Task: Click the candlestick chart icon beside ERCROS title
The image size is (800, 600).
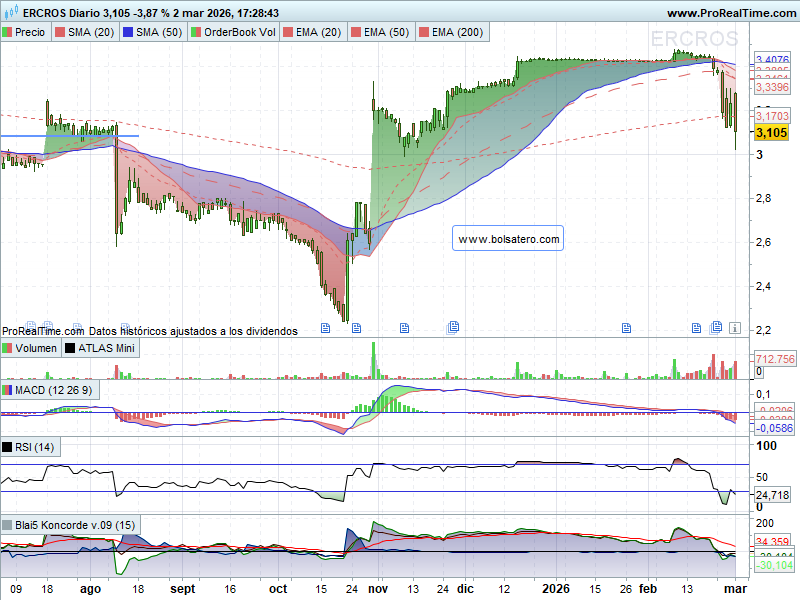Action: 8,13
